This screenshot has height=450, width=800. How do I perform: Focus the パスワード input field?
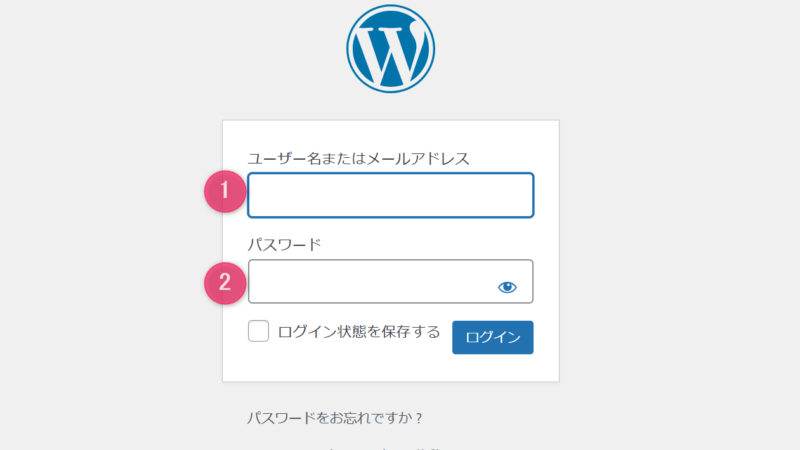(x=391, y=282)
